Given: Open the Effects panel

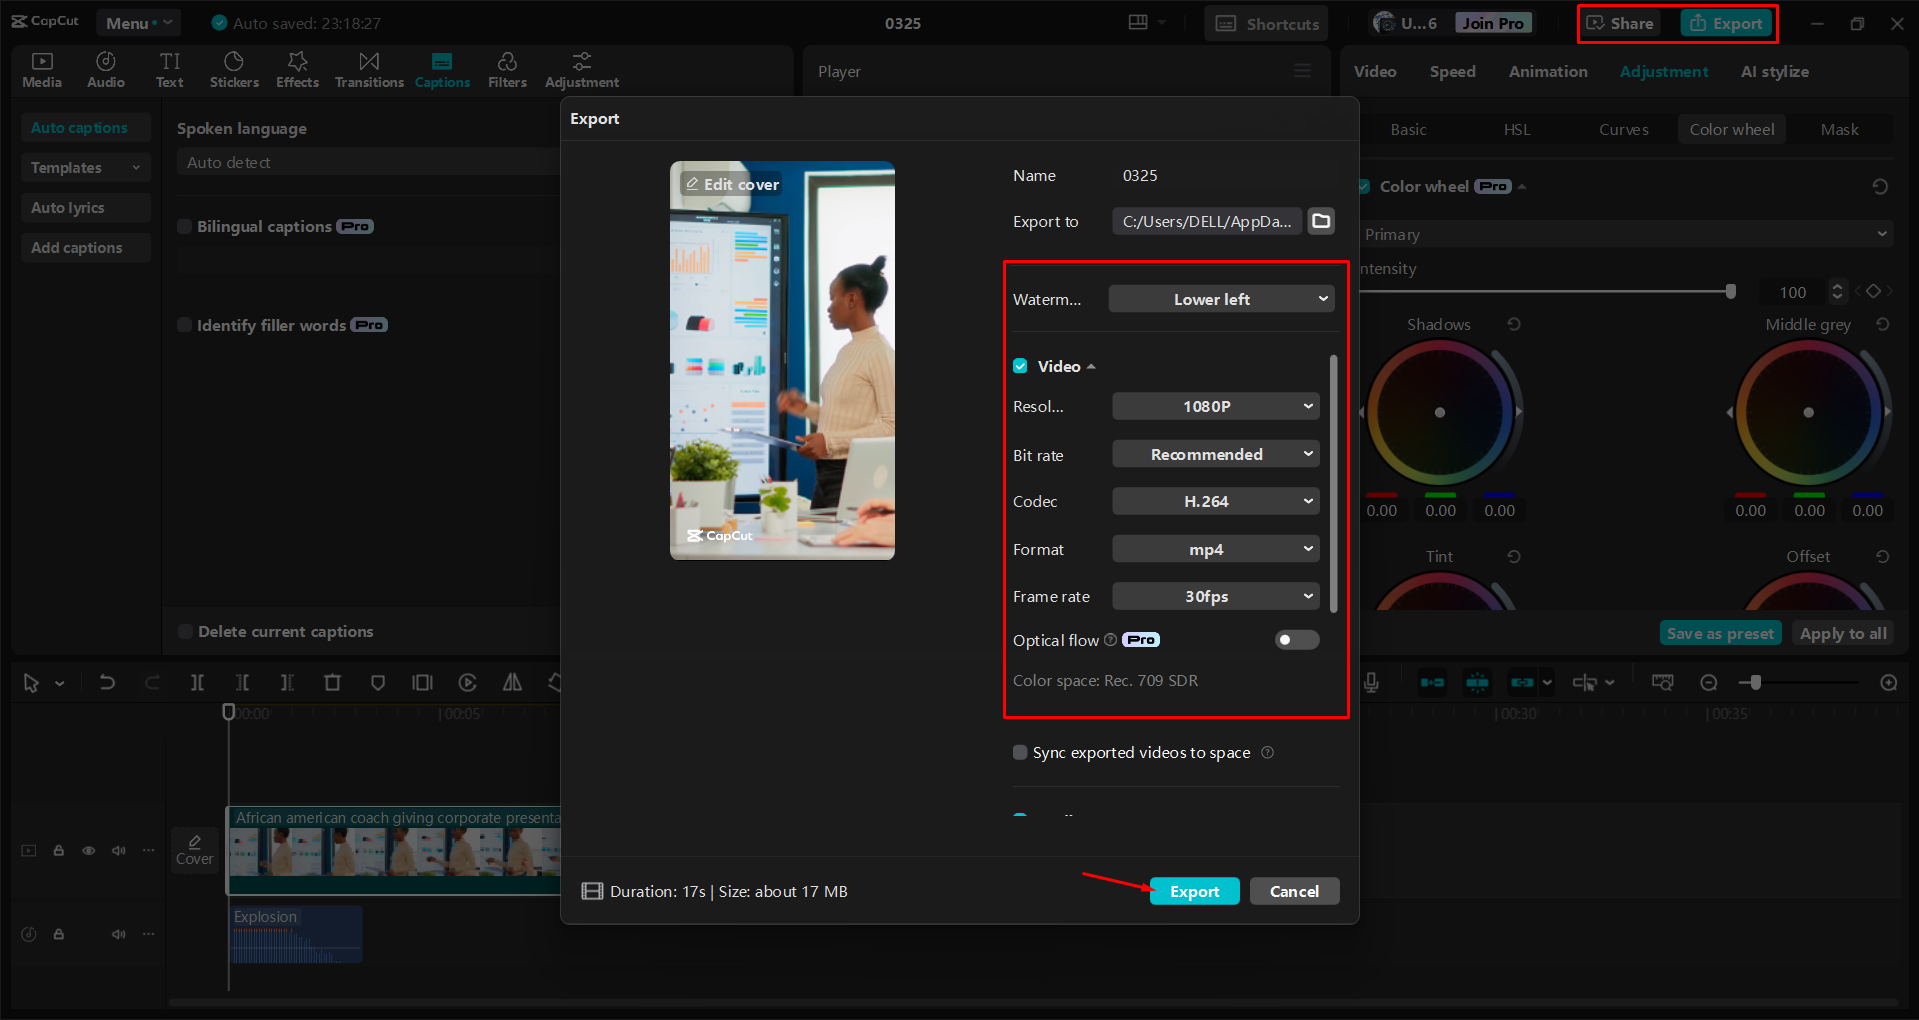Looking at the screenshot, I should [297, 69].
